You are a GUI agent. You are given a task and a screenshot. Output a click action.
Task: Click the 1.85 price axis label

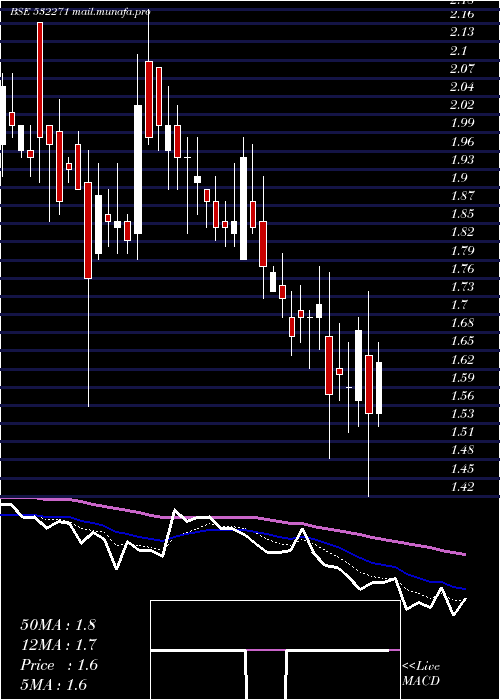(462, 214)
